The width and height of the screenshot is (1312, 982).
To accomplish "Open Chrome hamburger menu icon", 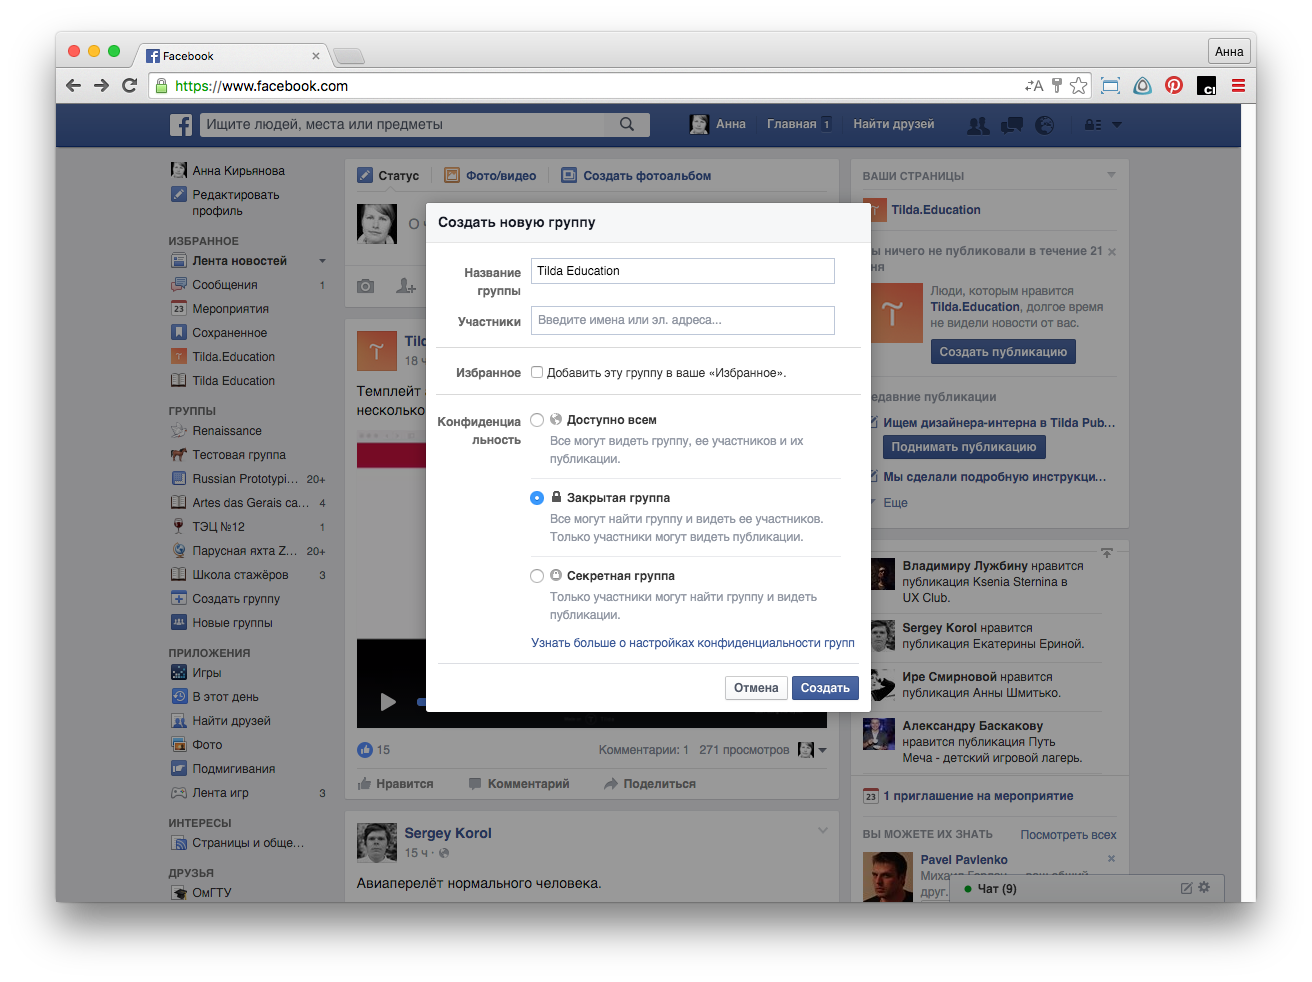I will tap(1238, 86).
